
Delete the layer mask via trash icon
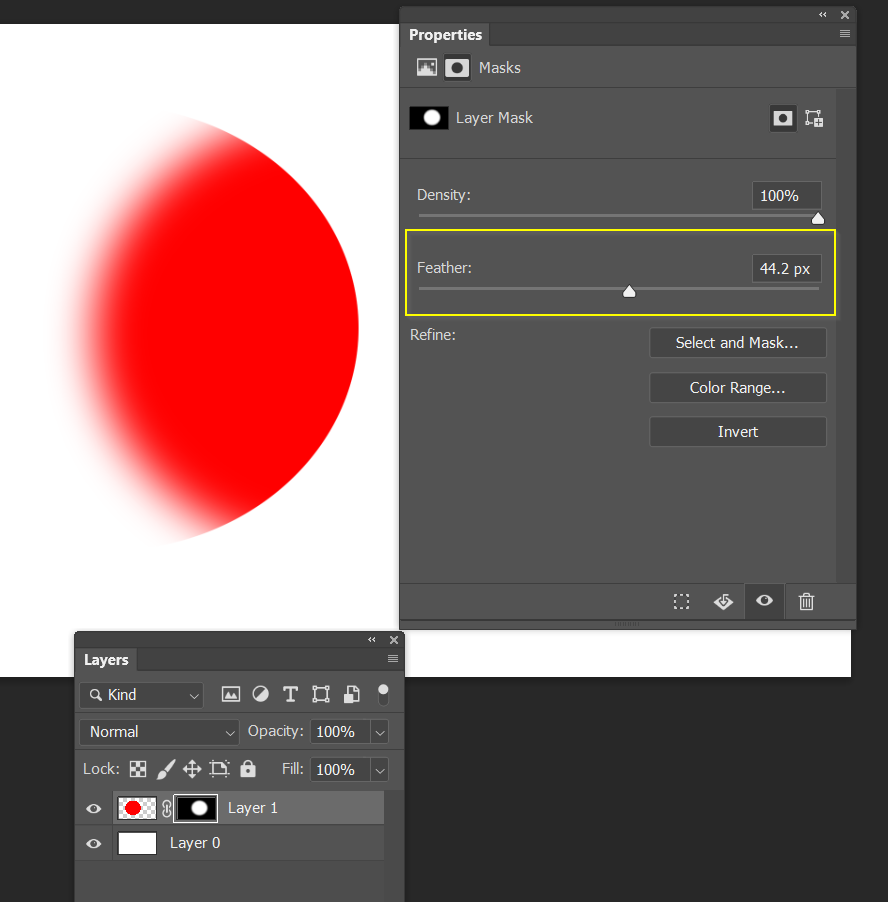[806, 602]
